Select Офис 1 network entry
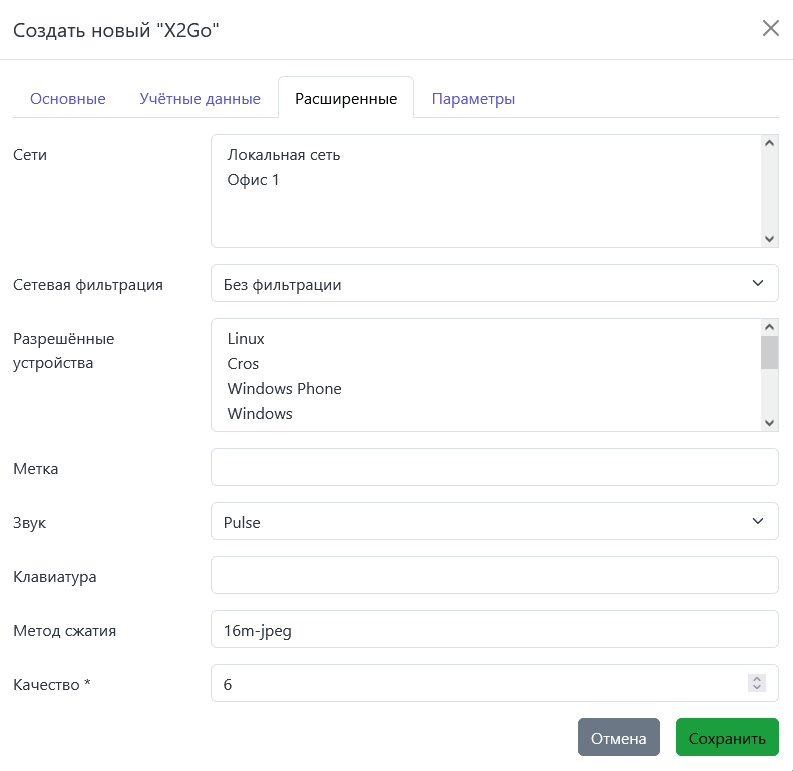 coord(254,180)
